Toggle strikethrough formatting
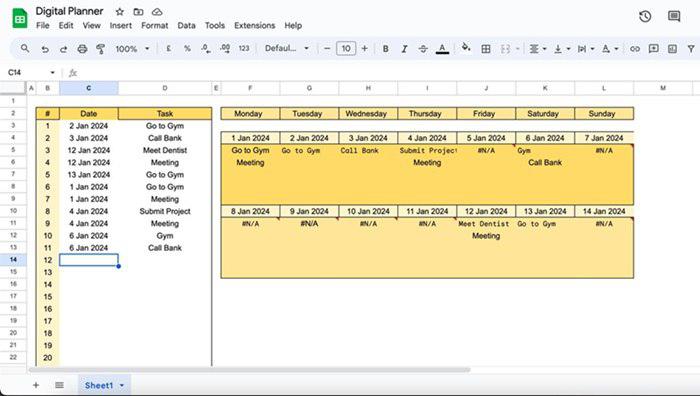This screenshot has width=700, height=396. (x=423, y=49)
